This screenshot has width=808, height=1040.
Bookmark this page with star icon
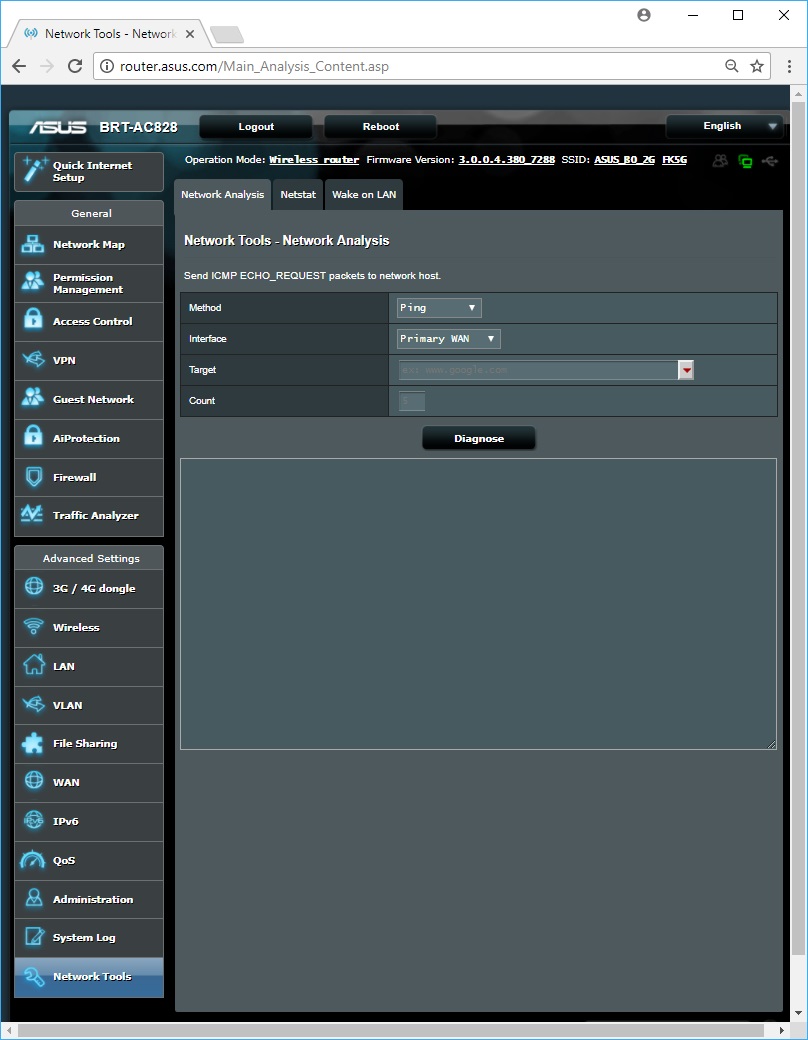[757, 66]
